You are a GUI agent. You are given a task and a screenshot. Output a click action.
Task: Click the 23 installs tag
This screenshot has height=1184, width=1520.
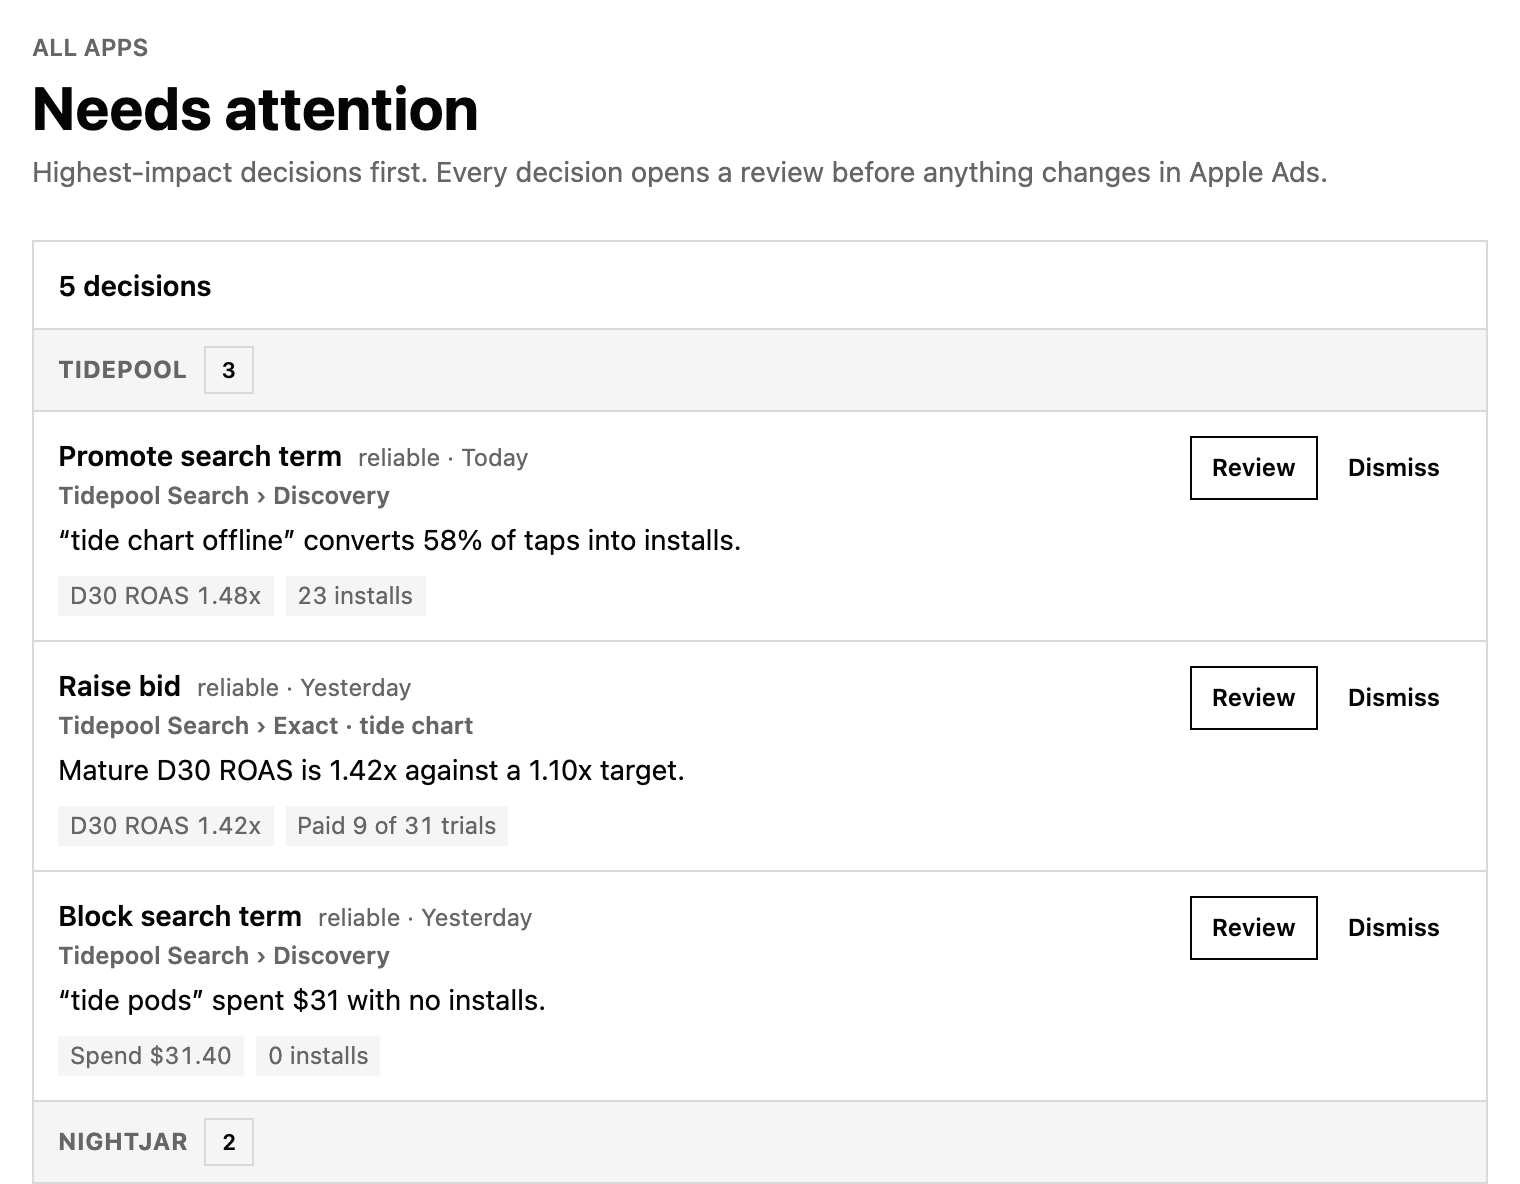[355, 596]
